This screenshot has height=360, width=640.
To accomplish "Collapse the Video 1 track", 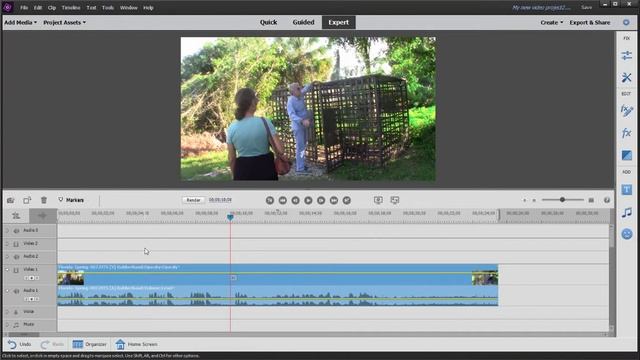I will click(7, 270).
